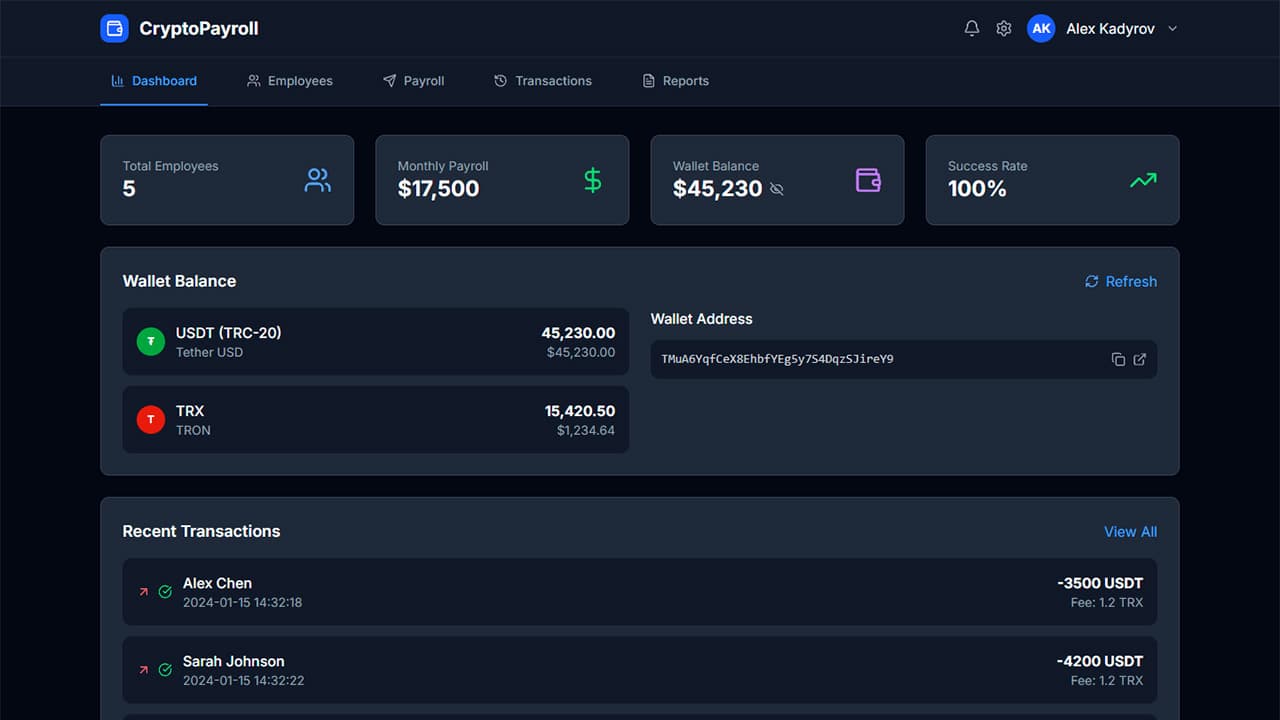Image resolution: width=1280 pixels, height=720 pixels.
Task: Open notifications via the bell icon
Action: (x=971, y=28)
